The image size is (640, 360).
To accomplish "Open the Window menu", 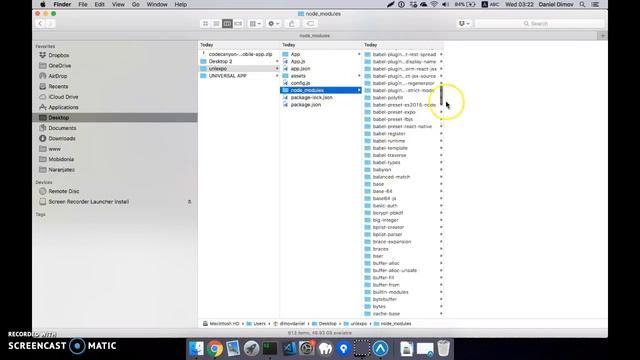I will 157,4.
